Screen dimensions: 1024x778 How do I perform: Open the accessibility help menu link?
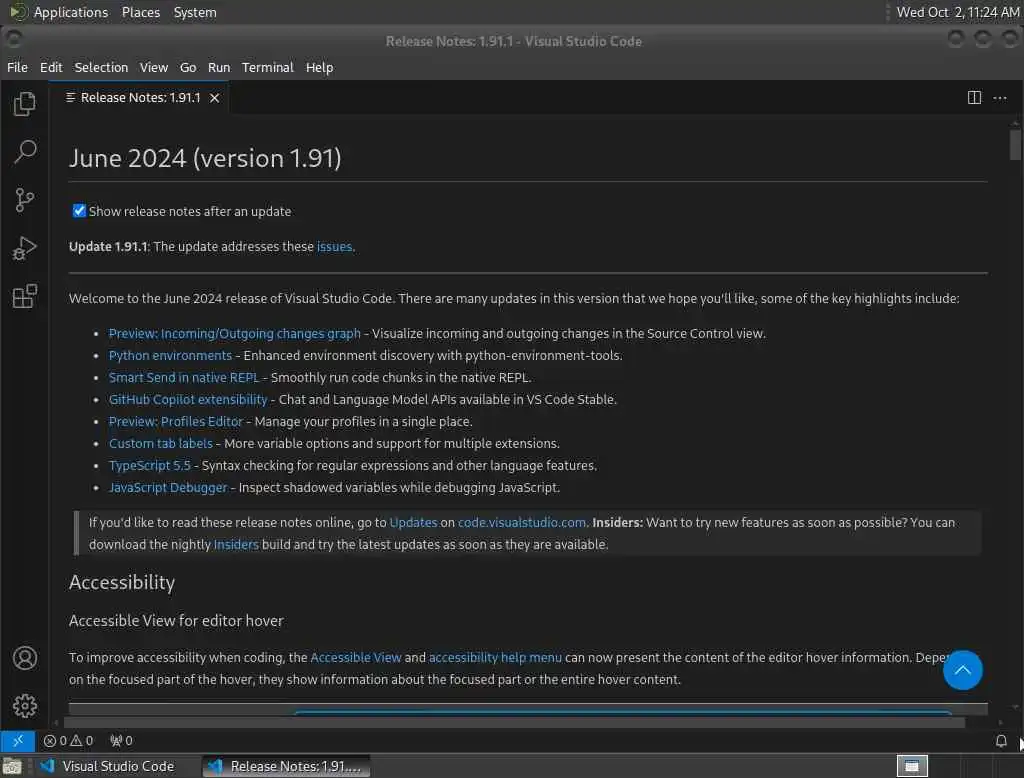(x=495, y=658)
